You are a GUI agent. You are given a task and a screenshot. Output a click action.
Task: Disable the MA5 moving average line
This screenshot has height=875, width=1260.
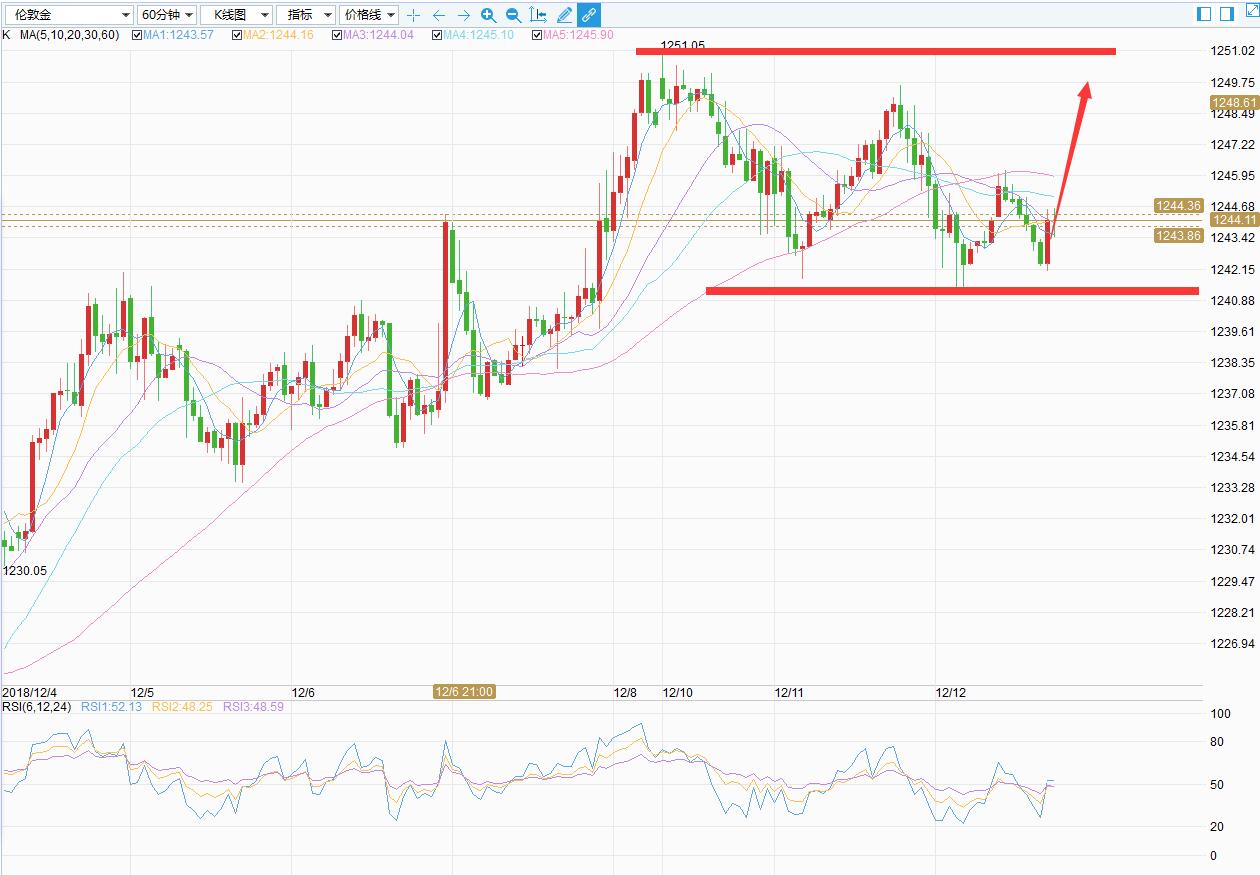point(537,35)
